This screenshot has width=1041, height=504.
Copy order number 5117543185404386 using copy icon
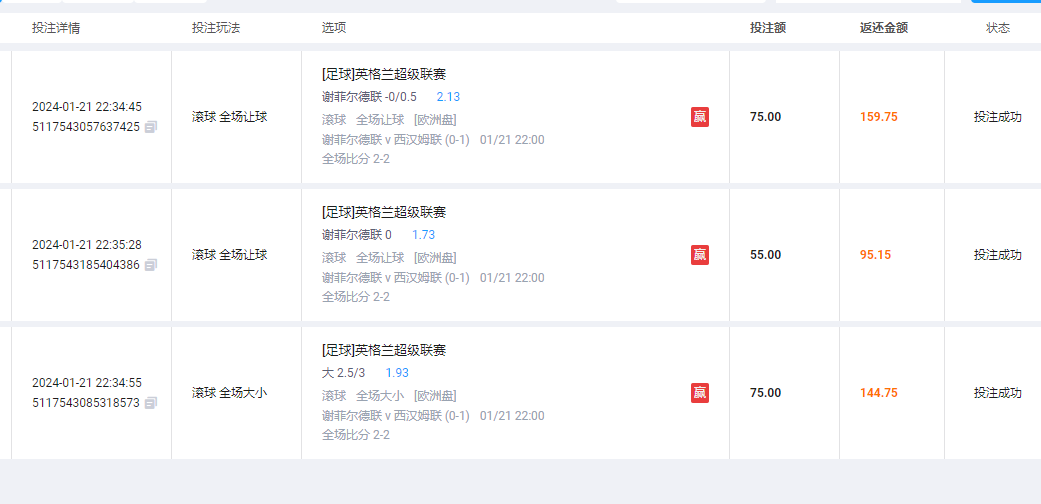[151, 265]
